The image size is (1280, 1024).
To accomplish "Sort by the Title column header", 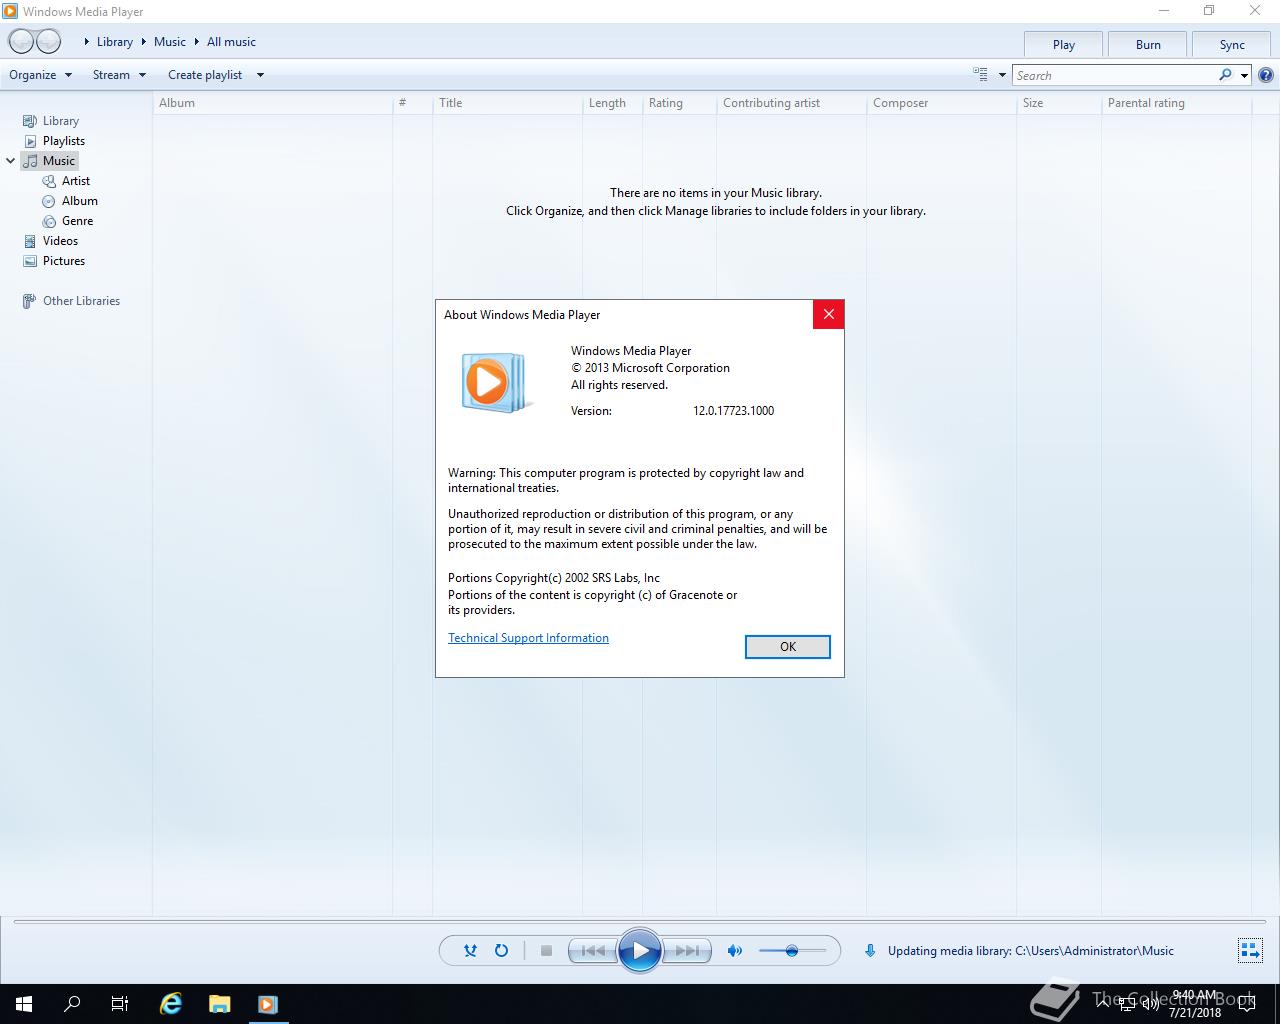I will [507, 103].
